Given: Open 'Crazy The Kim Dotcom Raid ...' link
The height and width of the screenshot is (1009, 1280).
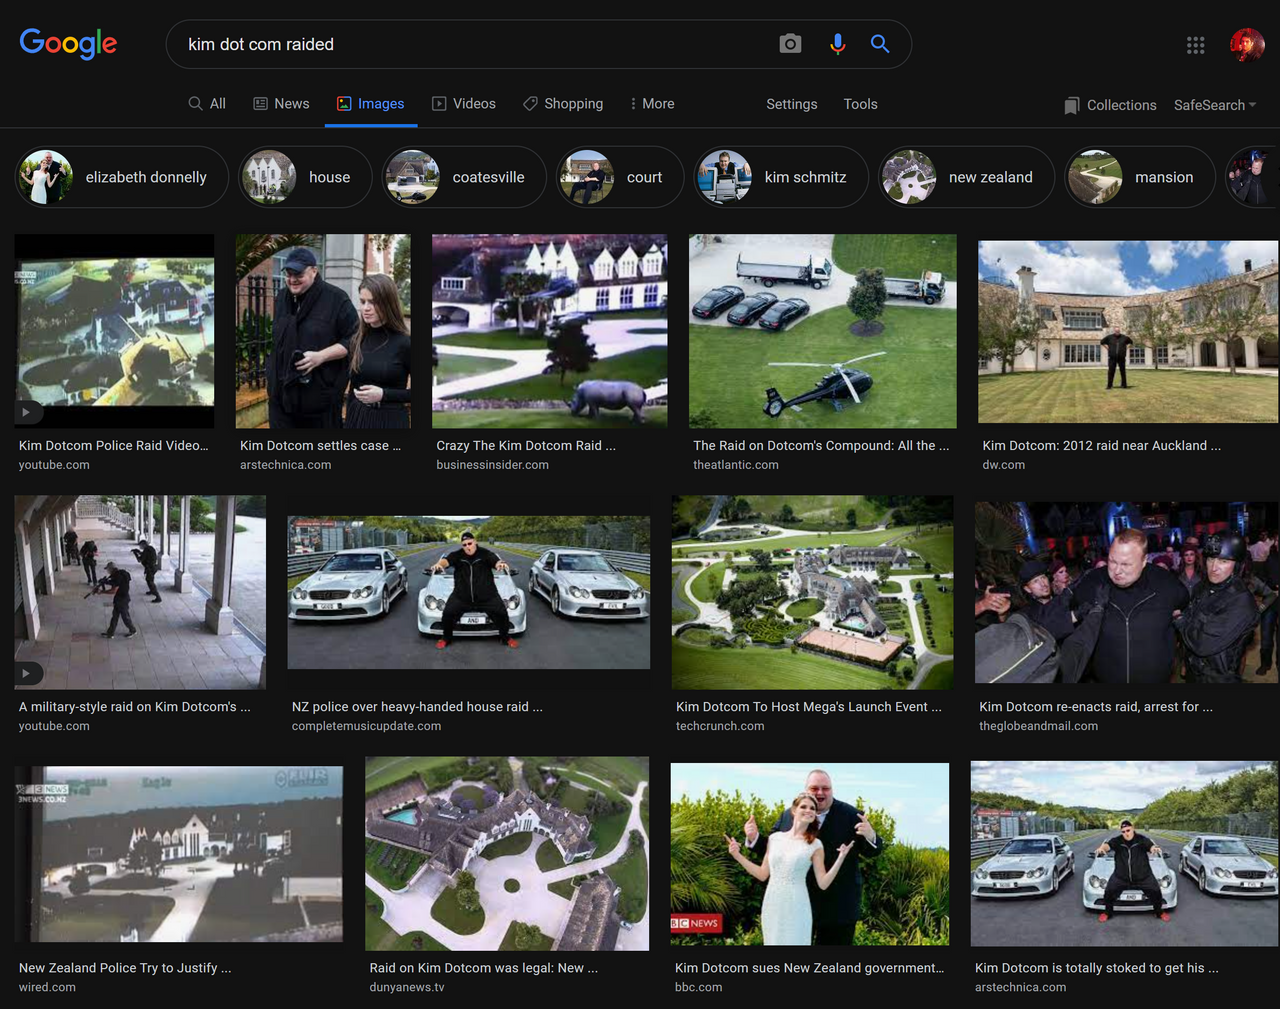Looking at the screenshot, I should [526, 446].
